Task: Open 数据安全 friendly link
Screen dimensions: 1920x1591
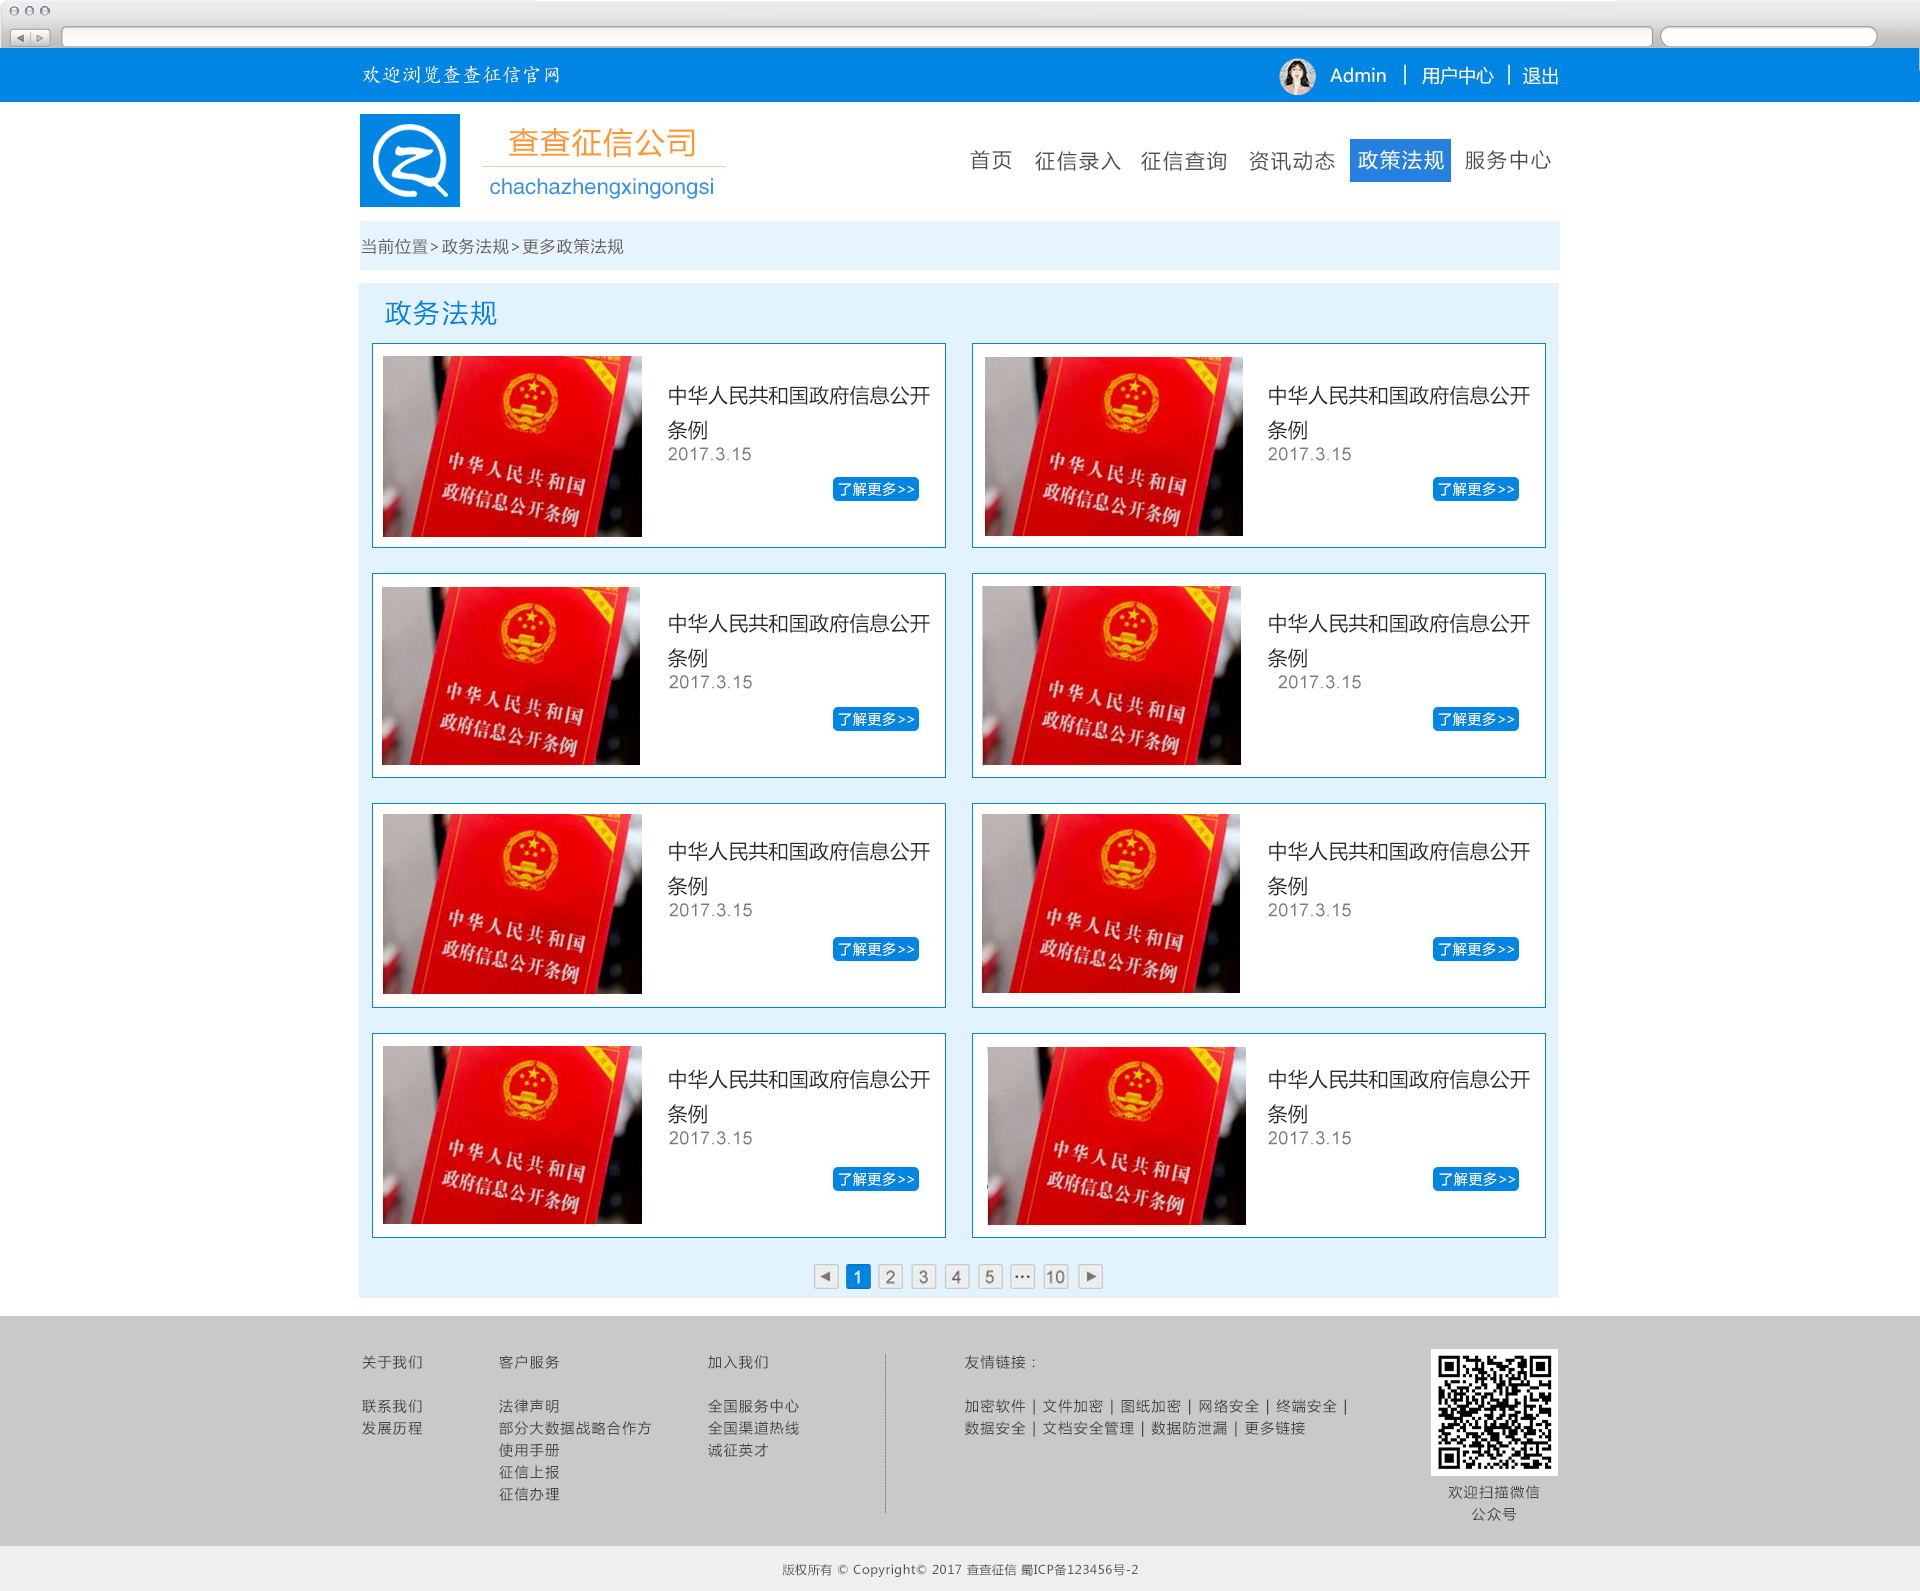Action: pos(995,1428)
